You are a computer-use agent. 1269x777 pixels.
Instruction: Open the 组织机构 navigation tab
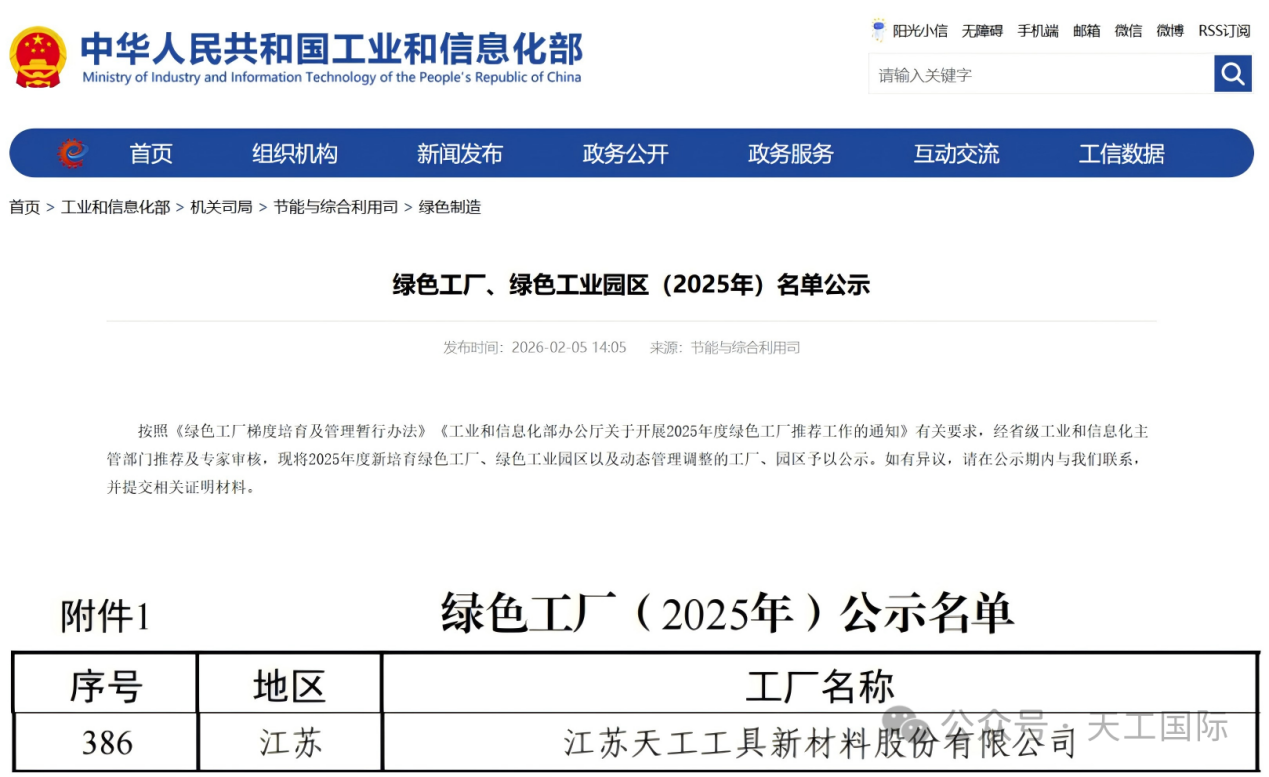coord(295,154)
